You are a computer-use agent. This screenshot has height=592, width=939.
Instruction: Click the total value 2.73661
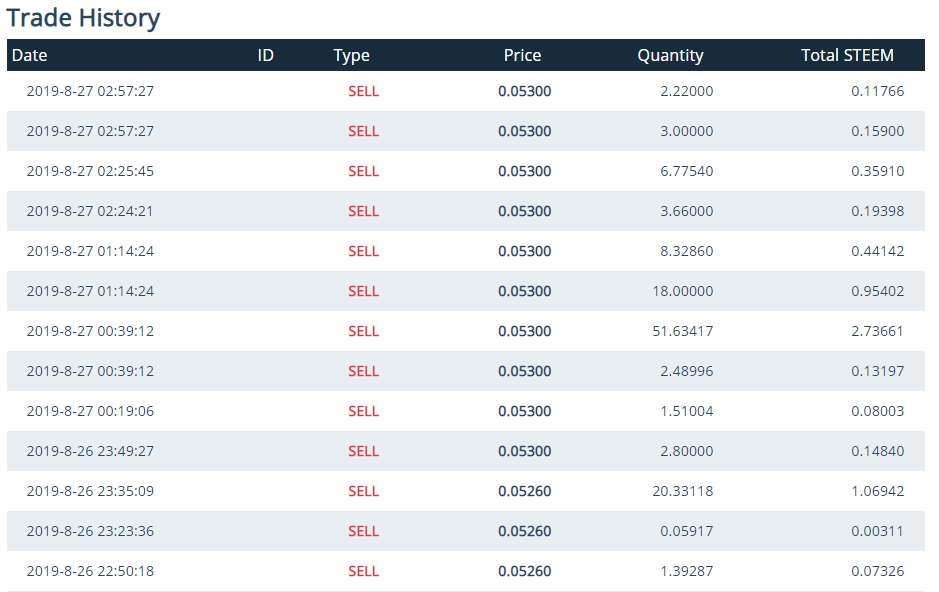click(877, 331)
